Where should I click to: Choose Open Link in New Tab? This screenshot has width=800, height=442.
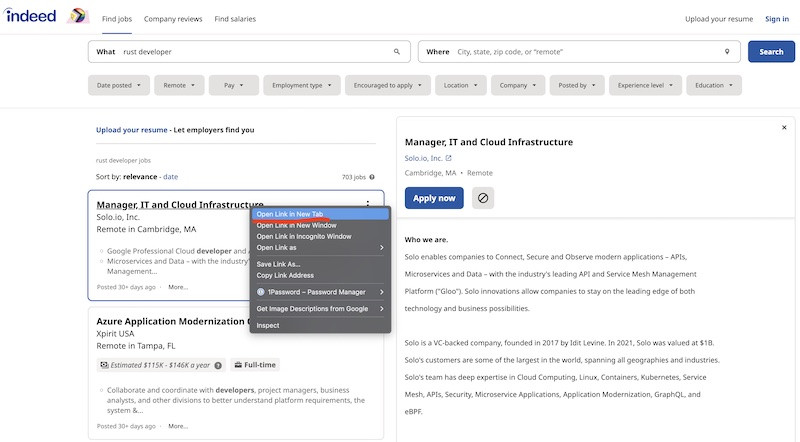[320, 214]
